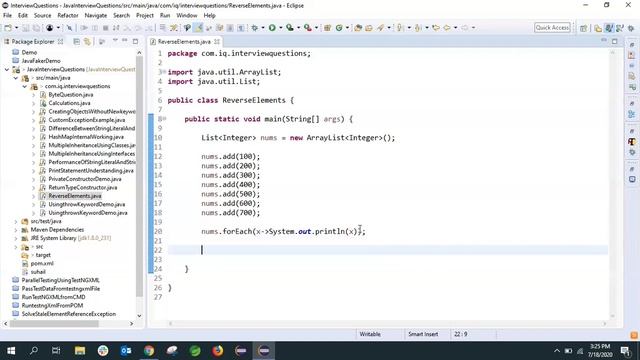Select the ReverseElements.java editor tab
Viewport: 640px width, 360px height.
(x=184, y=42)
